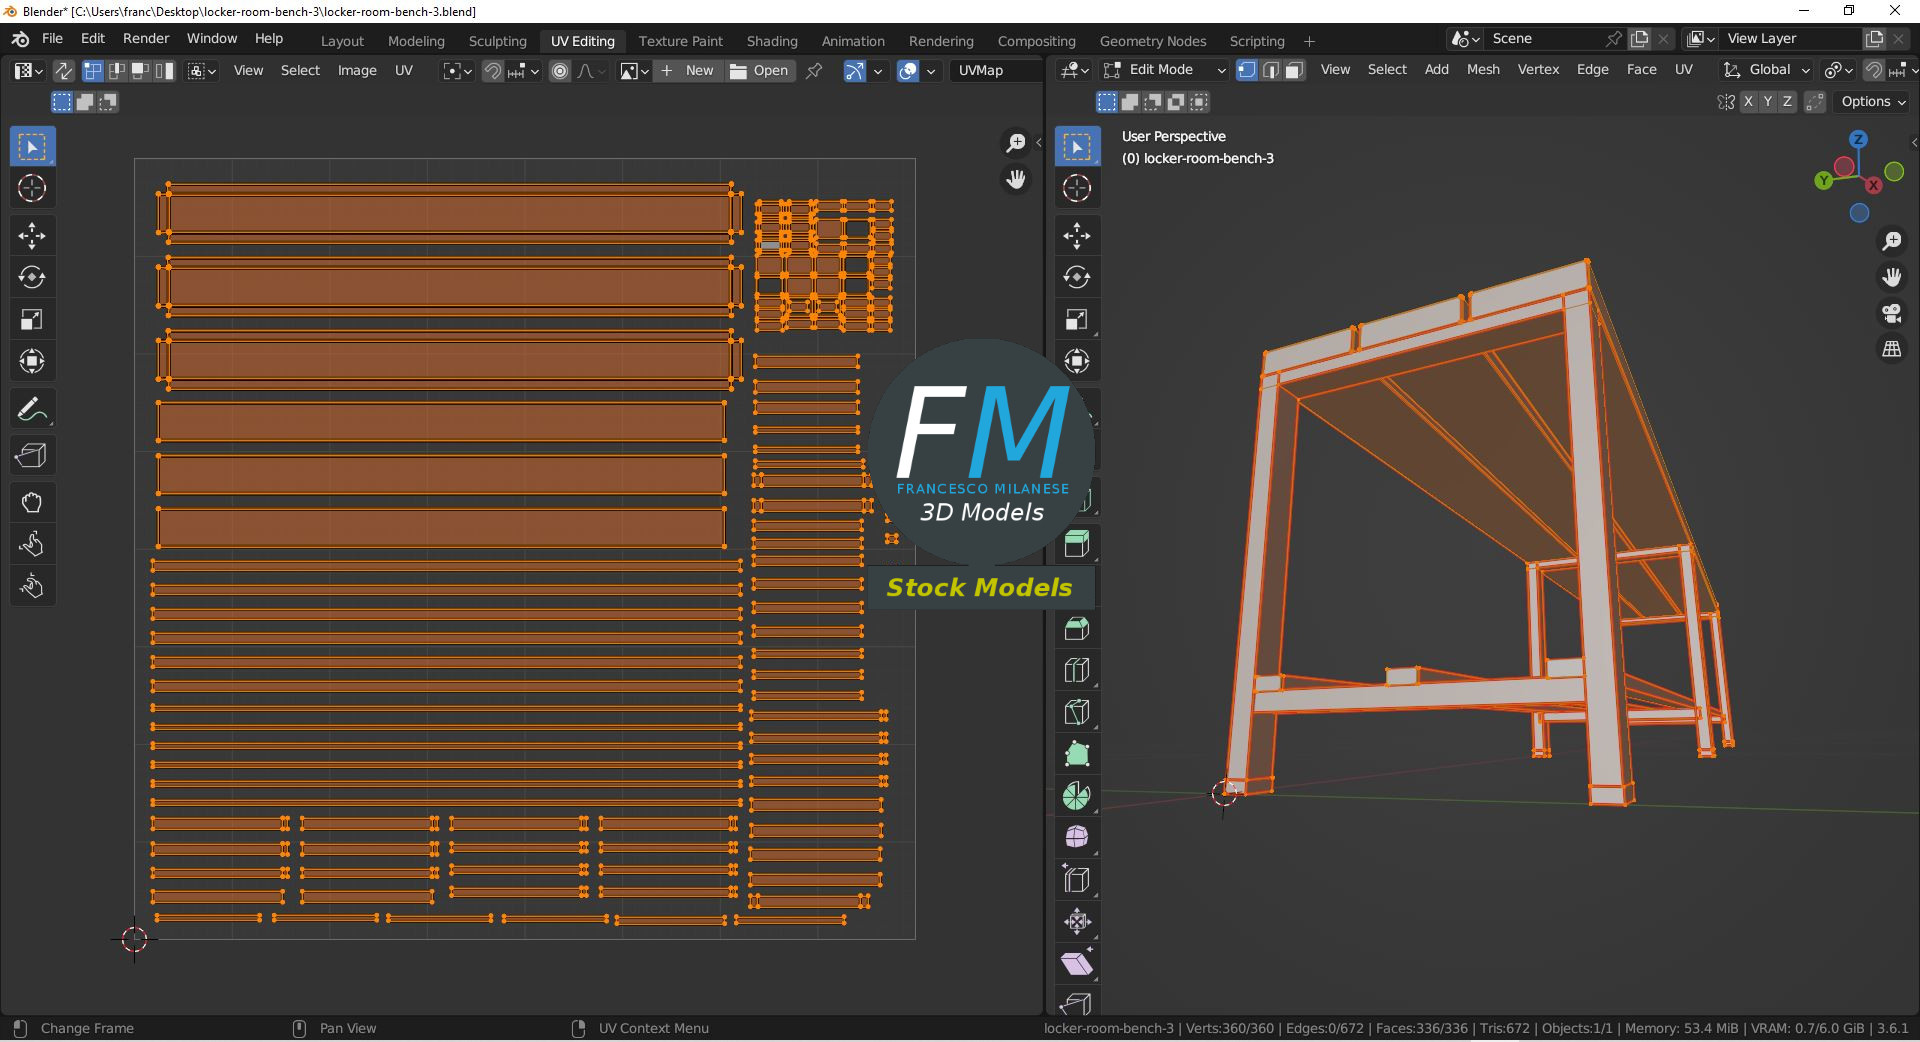Switch 3D viewport to face select mode

click(1294, 70)
